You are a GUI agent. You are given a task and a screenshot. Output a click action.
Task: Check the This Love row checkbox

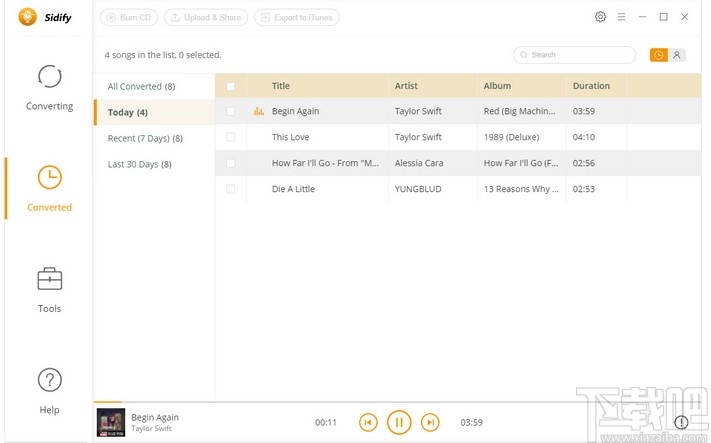point(230,137)
